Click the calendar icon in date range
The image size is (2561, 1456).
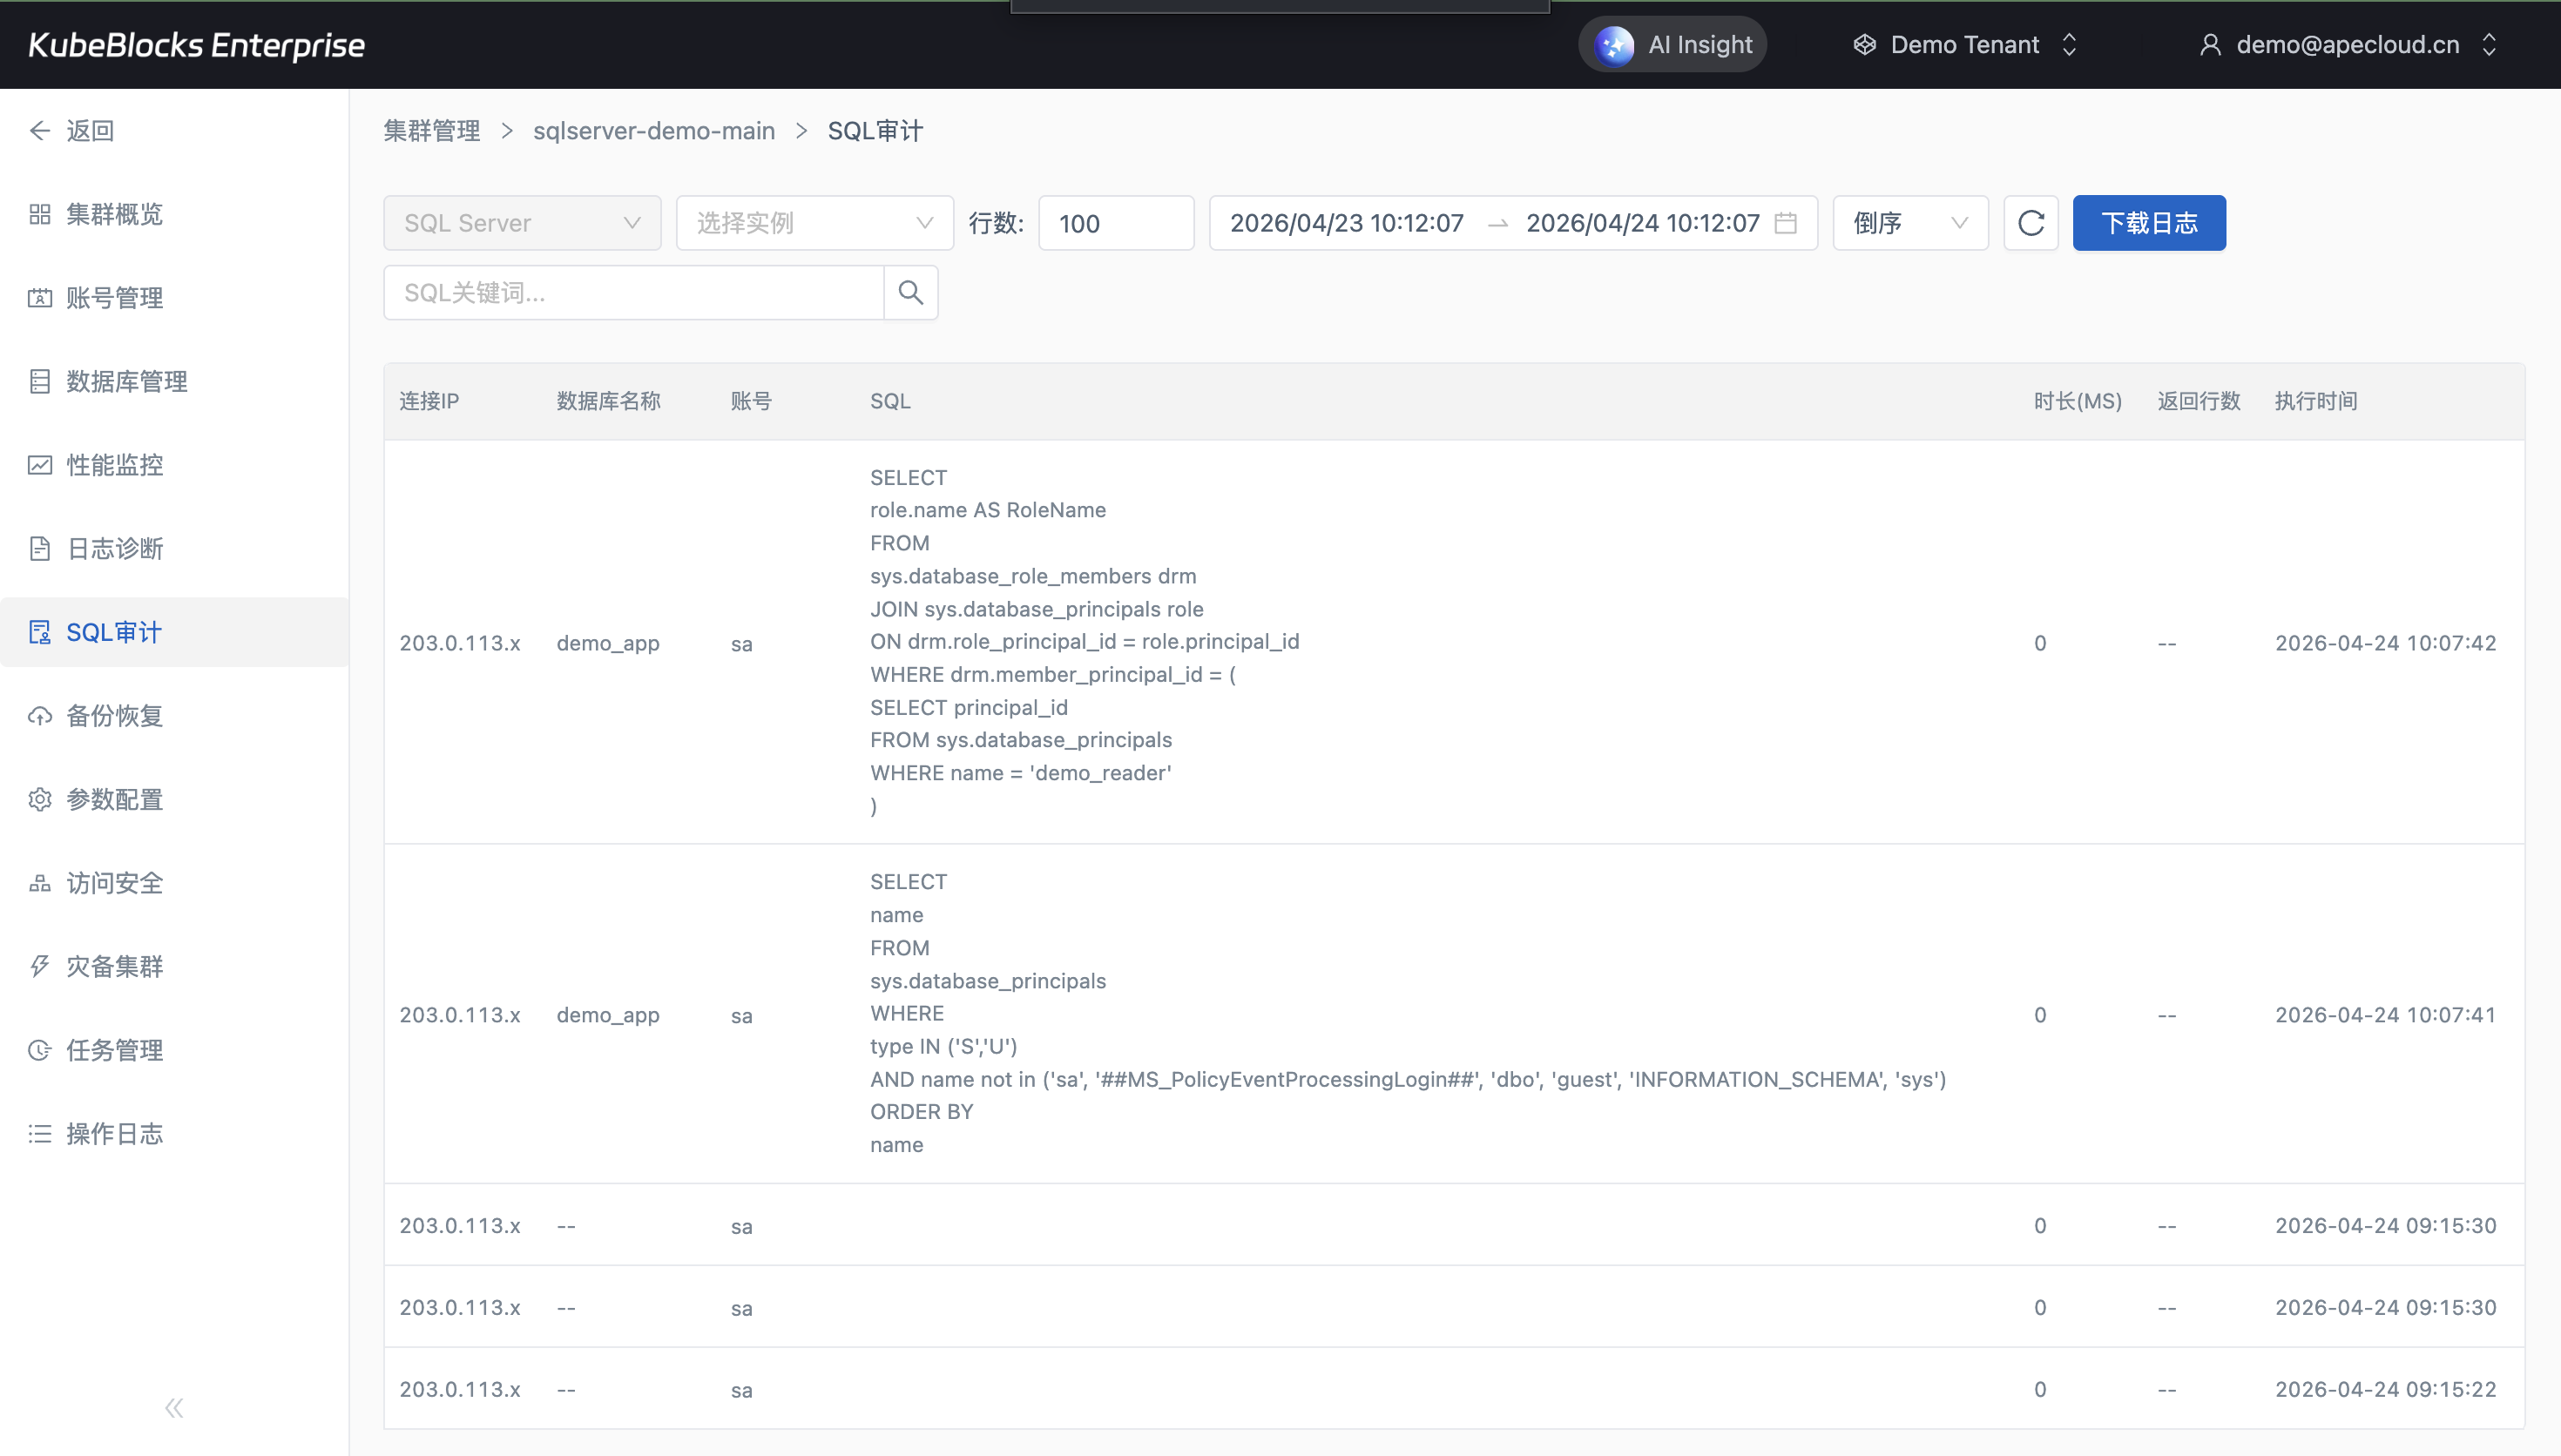1785,222
